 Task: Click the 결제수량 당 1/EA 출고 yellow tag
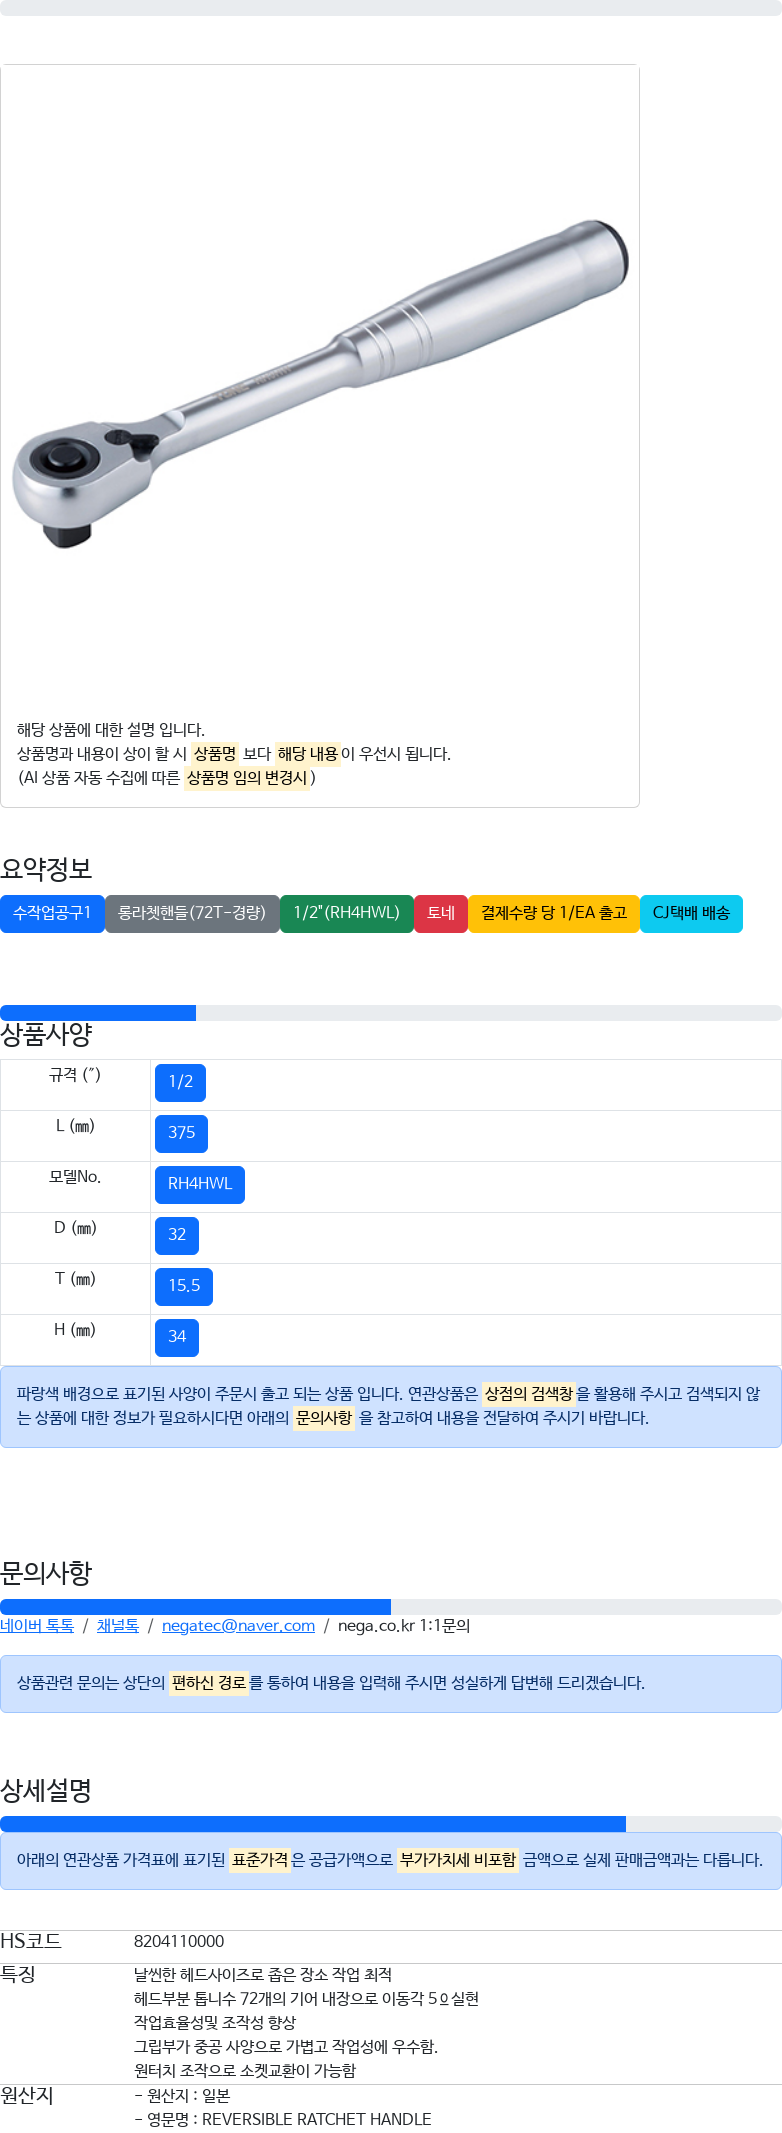554,913
